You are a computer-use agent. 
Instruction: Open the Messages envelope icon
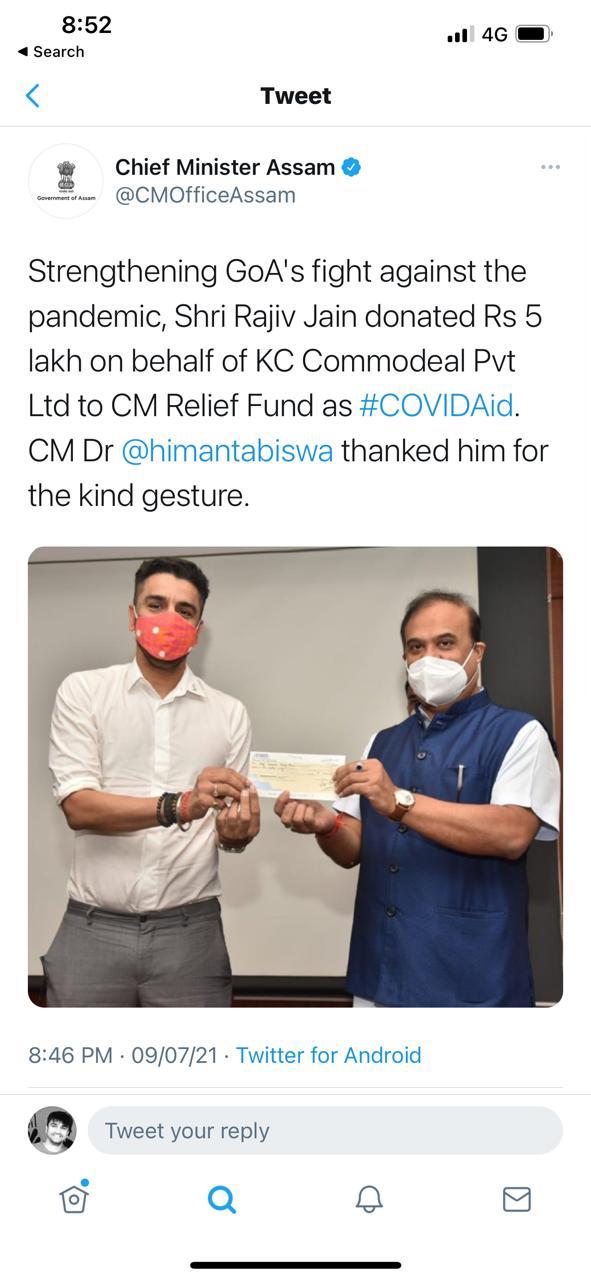coord(516,1199)
